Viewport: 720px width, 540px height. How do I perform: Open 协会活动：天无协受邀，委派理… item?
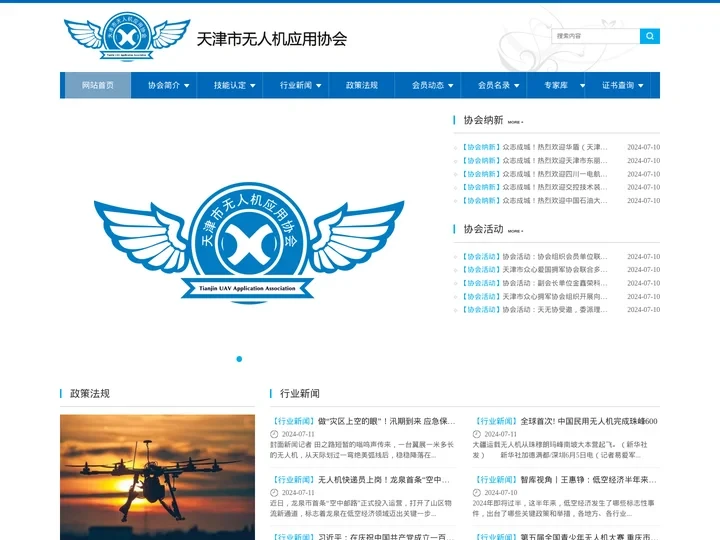point(555,310)
